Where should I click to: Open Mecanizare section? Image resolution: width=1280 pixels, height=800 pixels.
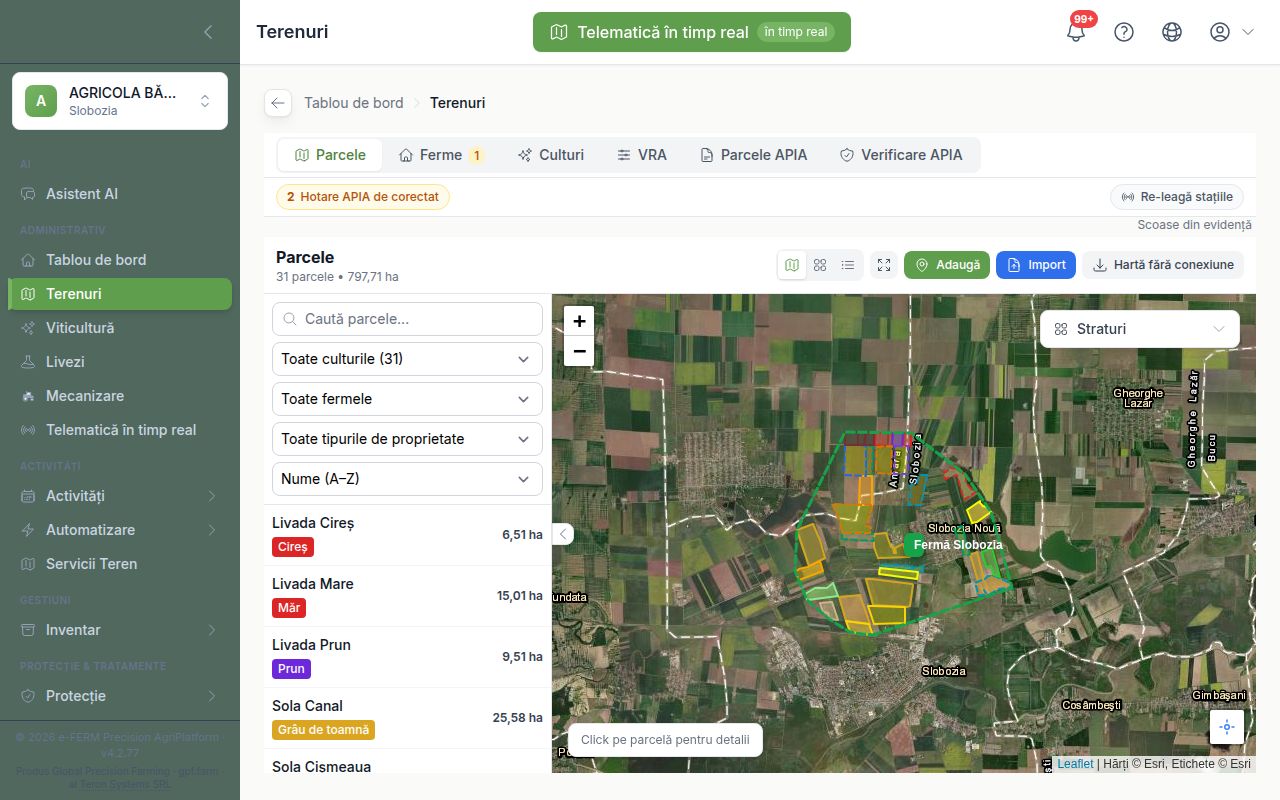click(120, 396)
